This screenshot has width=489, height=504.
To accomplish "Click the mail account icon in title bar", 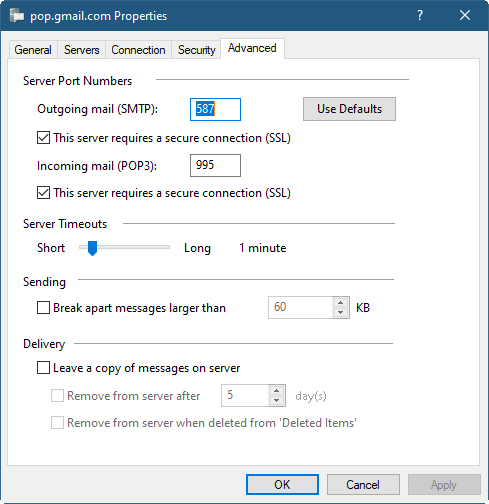I will pos(17,16).
